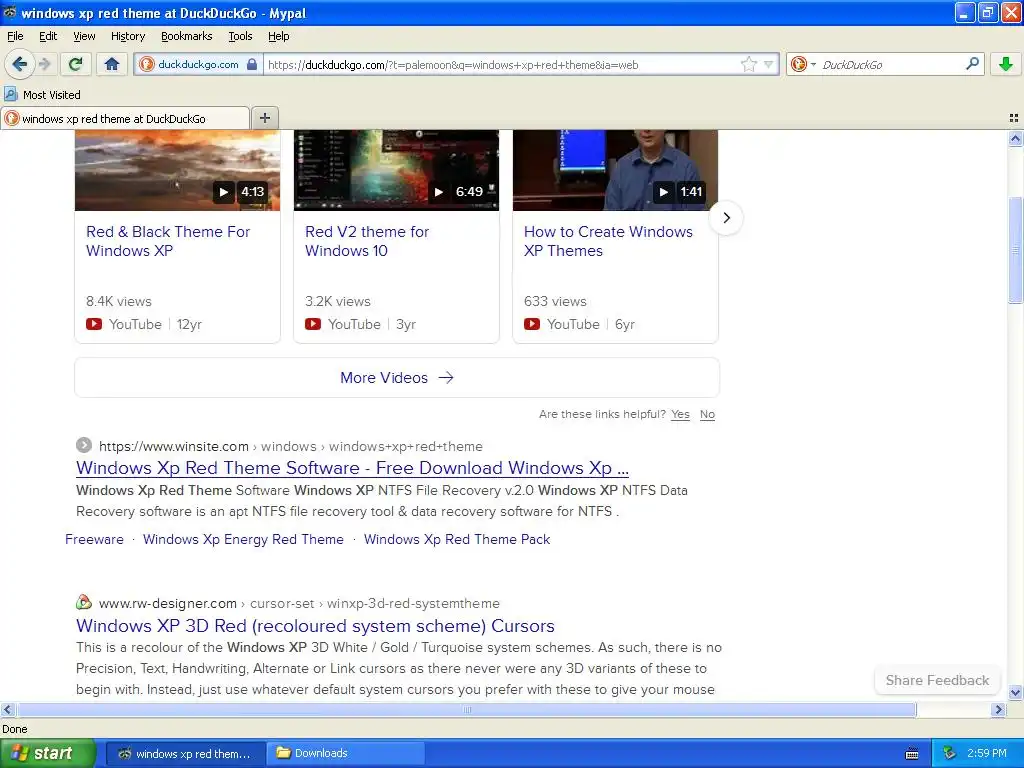Open the www.rw-designer.com URL breadcrumb
This screenshot has height=768, width=1024.
tap(299, 603)
